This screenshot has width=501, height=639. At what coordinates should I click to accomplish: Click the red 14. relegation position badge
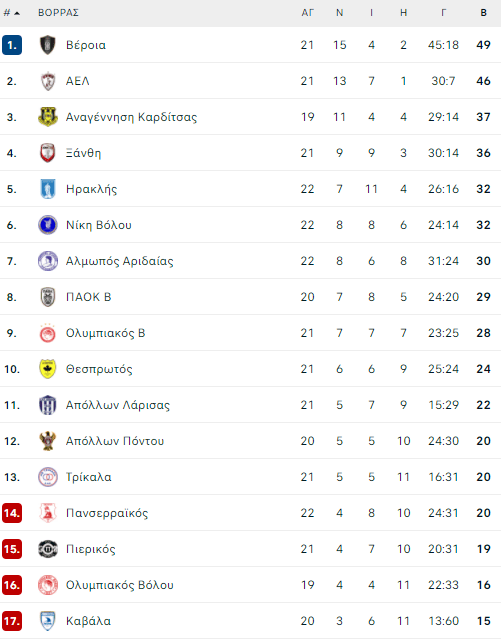(x=12, y=513)
